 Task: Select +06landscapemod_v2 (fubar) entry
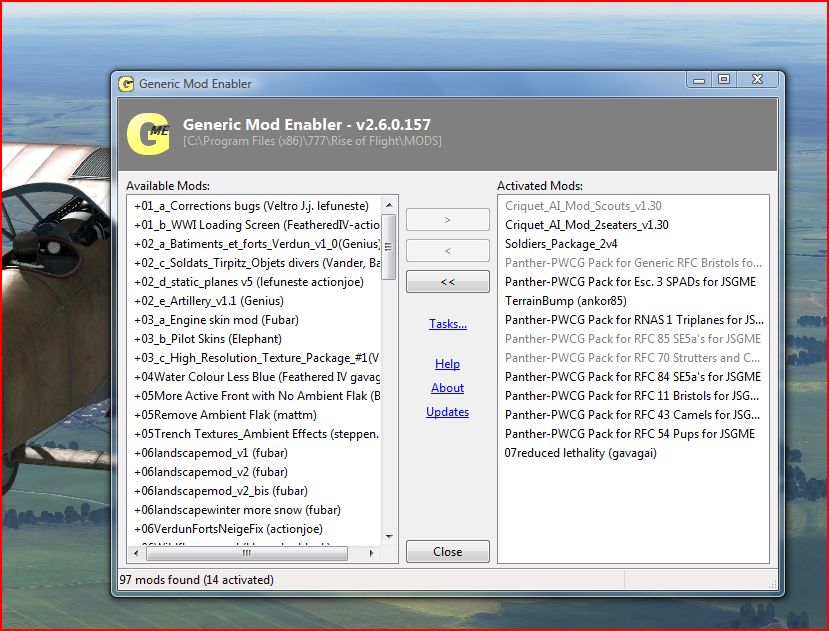tap(211, 472)
